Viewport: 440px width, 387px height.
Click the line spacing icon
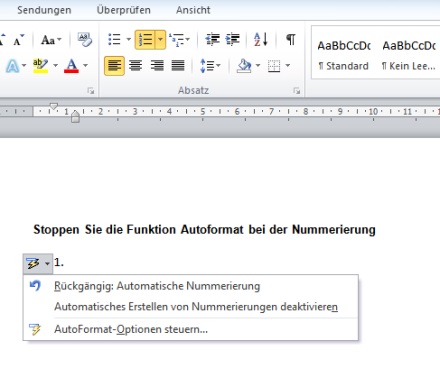click(x=207, y=66)
